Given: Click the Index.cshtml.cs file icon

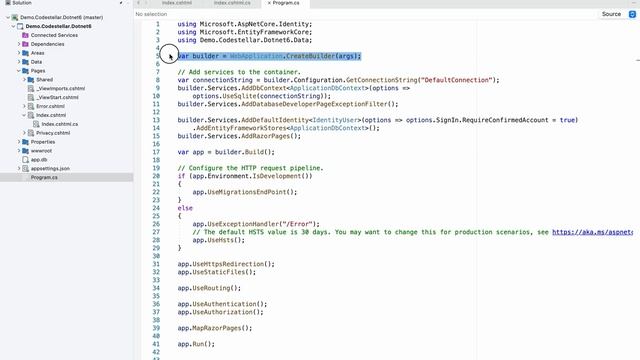Looking at the screenshot, I should (x=36, y=124).
